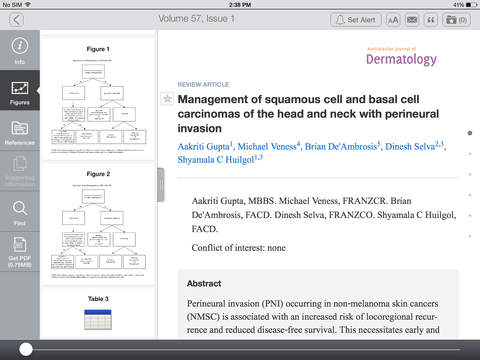Image resolution: width=480 pixels, height=360 pixels.
Task: Open Supporting Information sidebar item
Action: (20, 171)
